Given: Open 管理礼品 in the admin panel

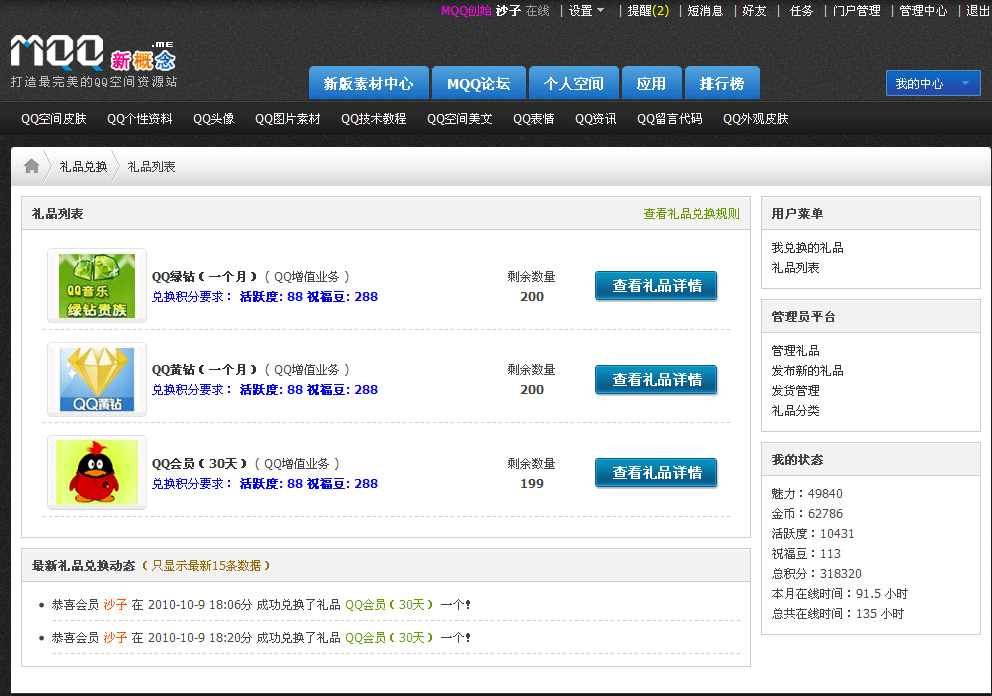Looking at the screenshot, I should [795, 351].
